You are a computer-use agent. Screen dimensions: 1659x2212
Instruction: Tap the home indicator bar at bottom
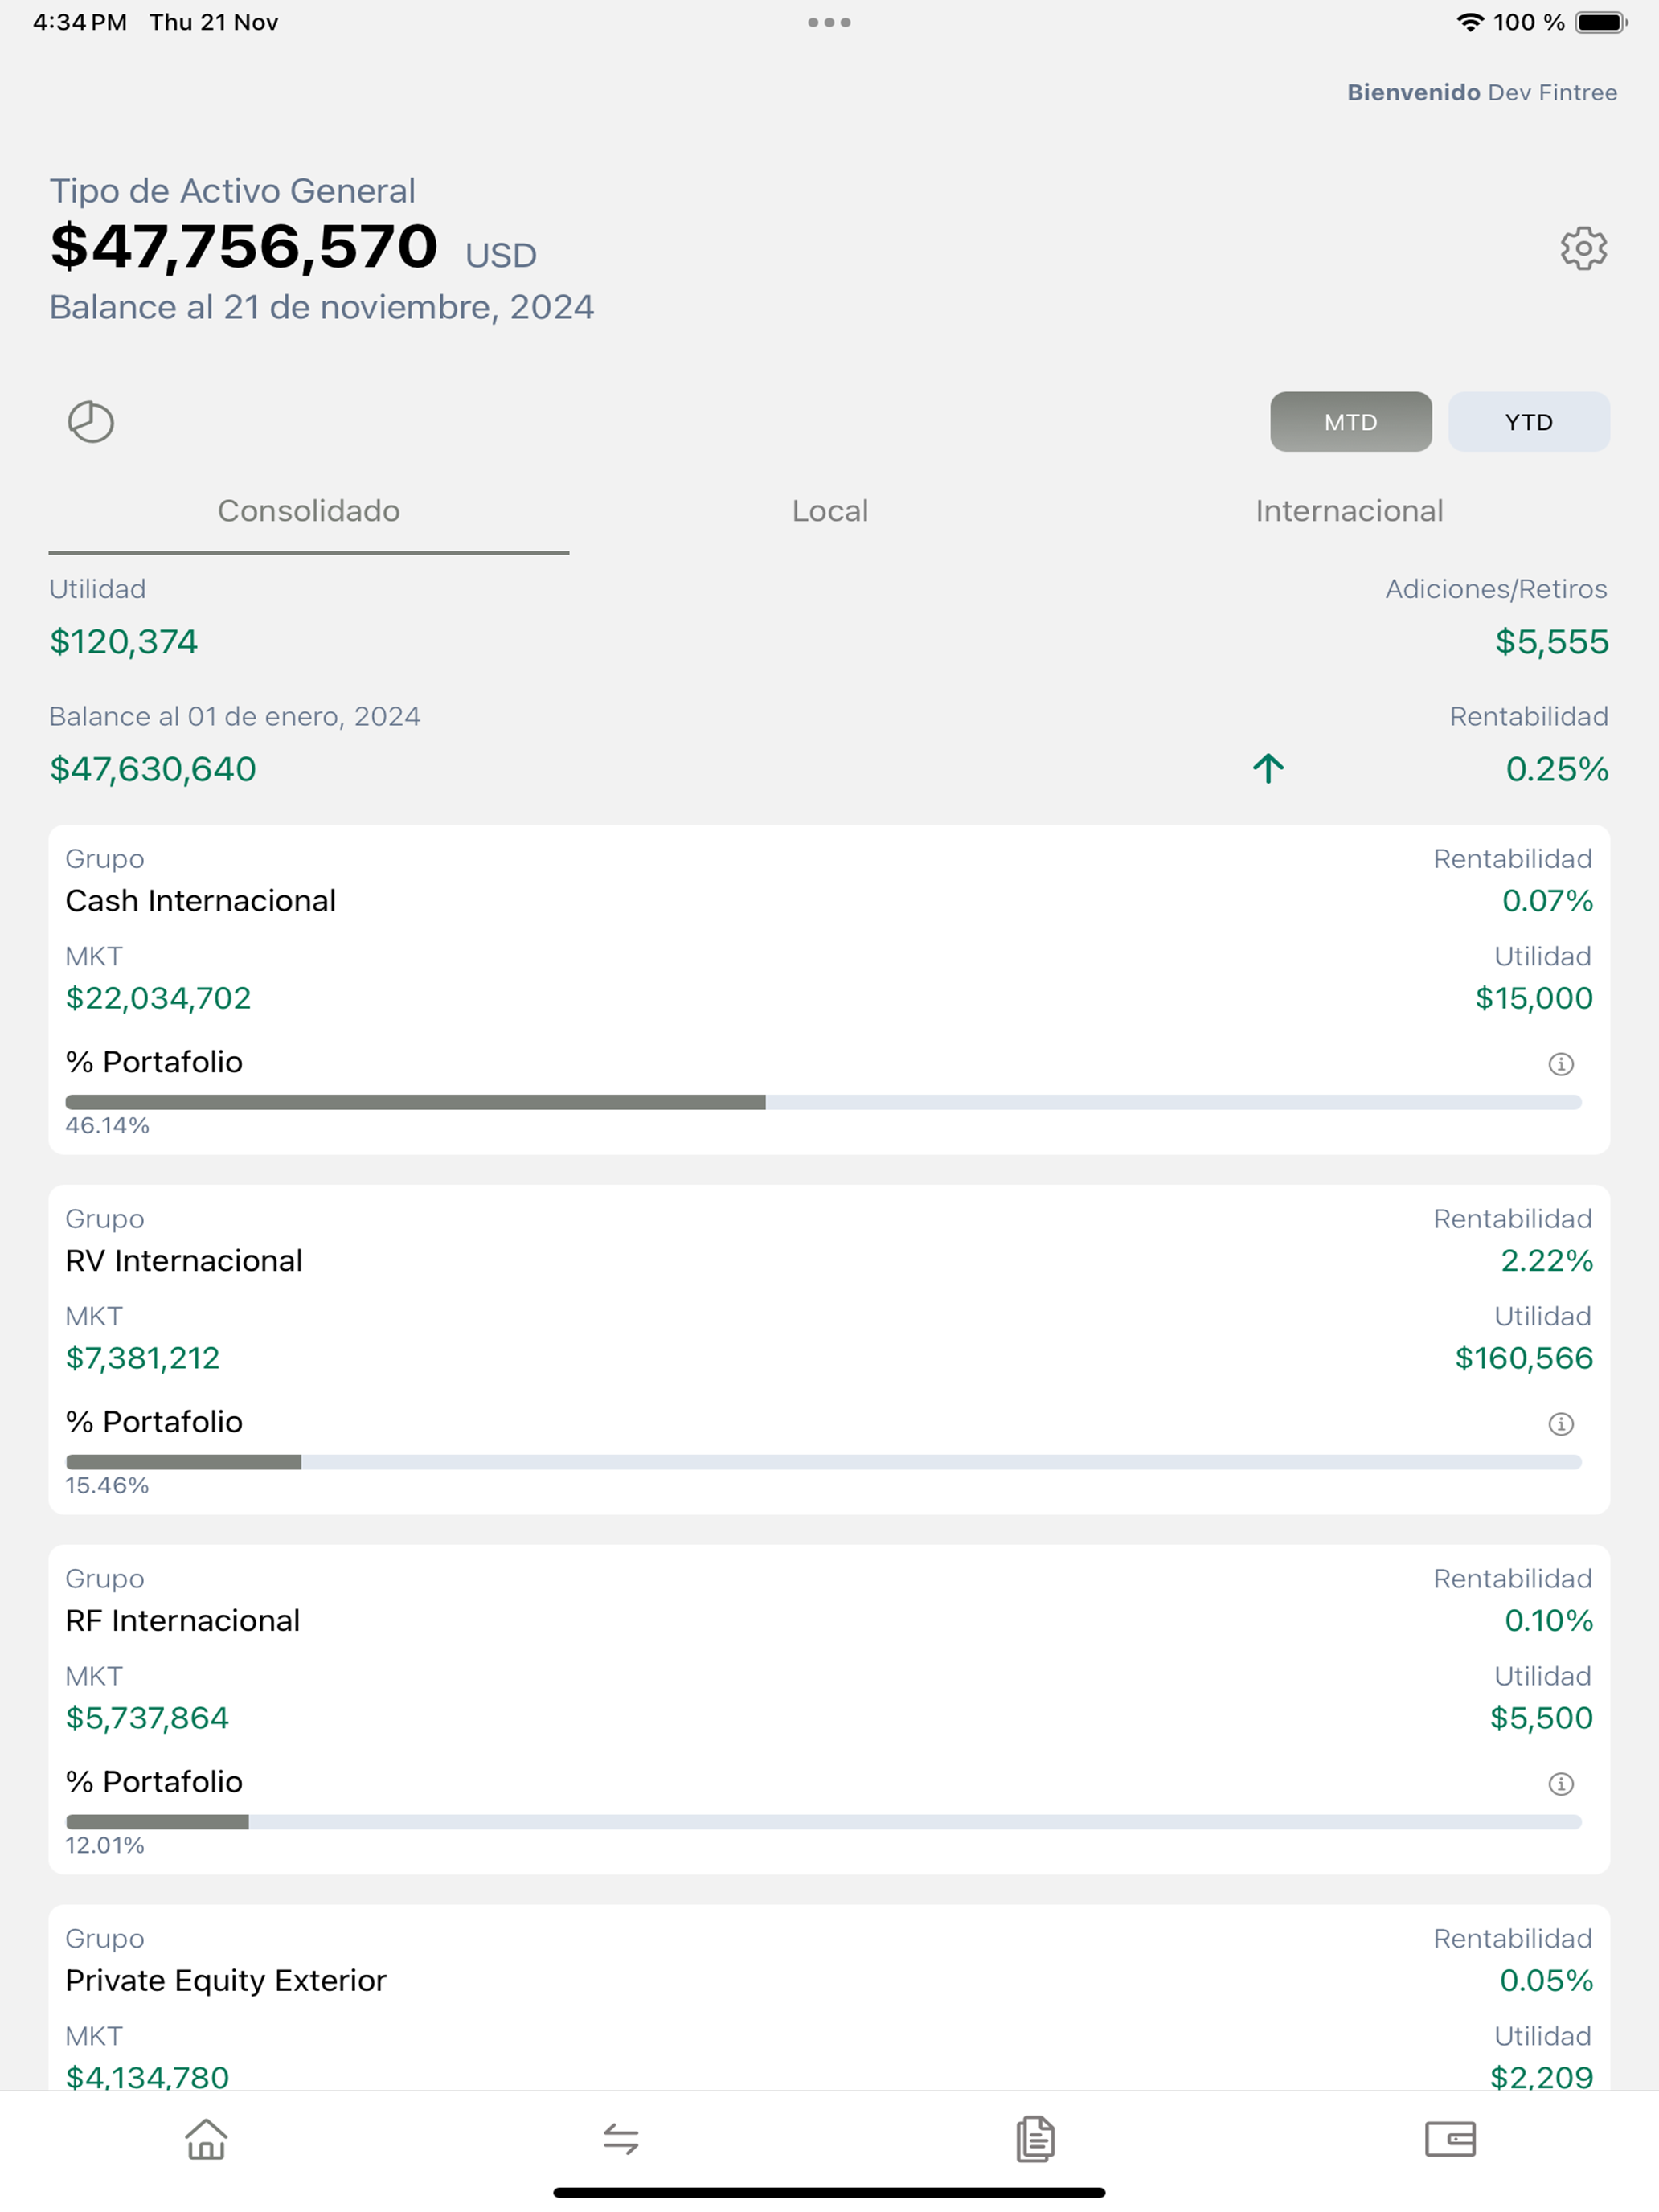[x=829, y=2193]
